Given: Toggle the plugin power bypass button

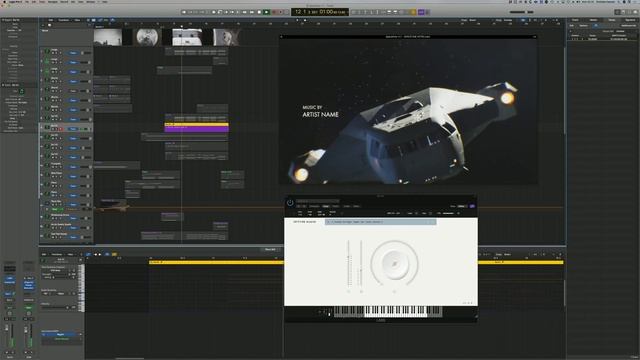Looking at the screenshot, I should point(290,202).
